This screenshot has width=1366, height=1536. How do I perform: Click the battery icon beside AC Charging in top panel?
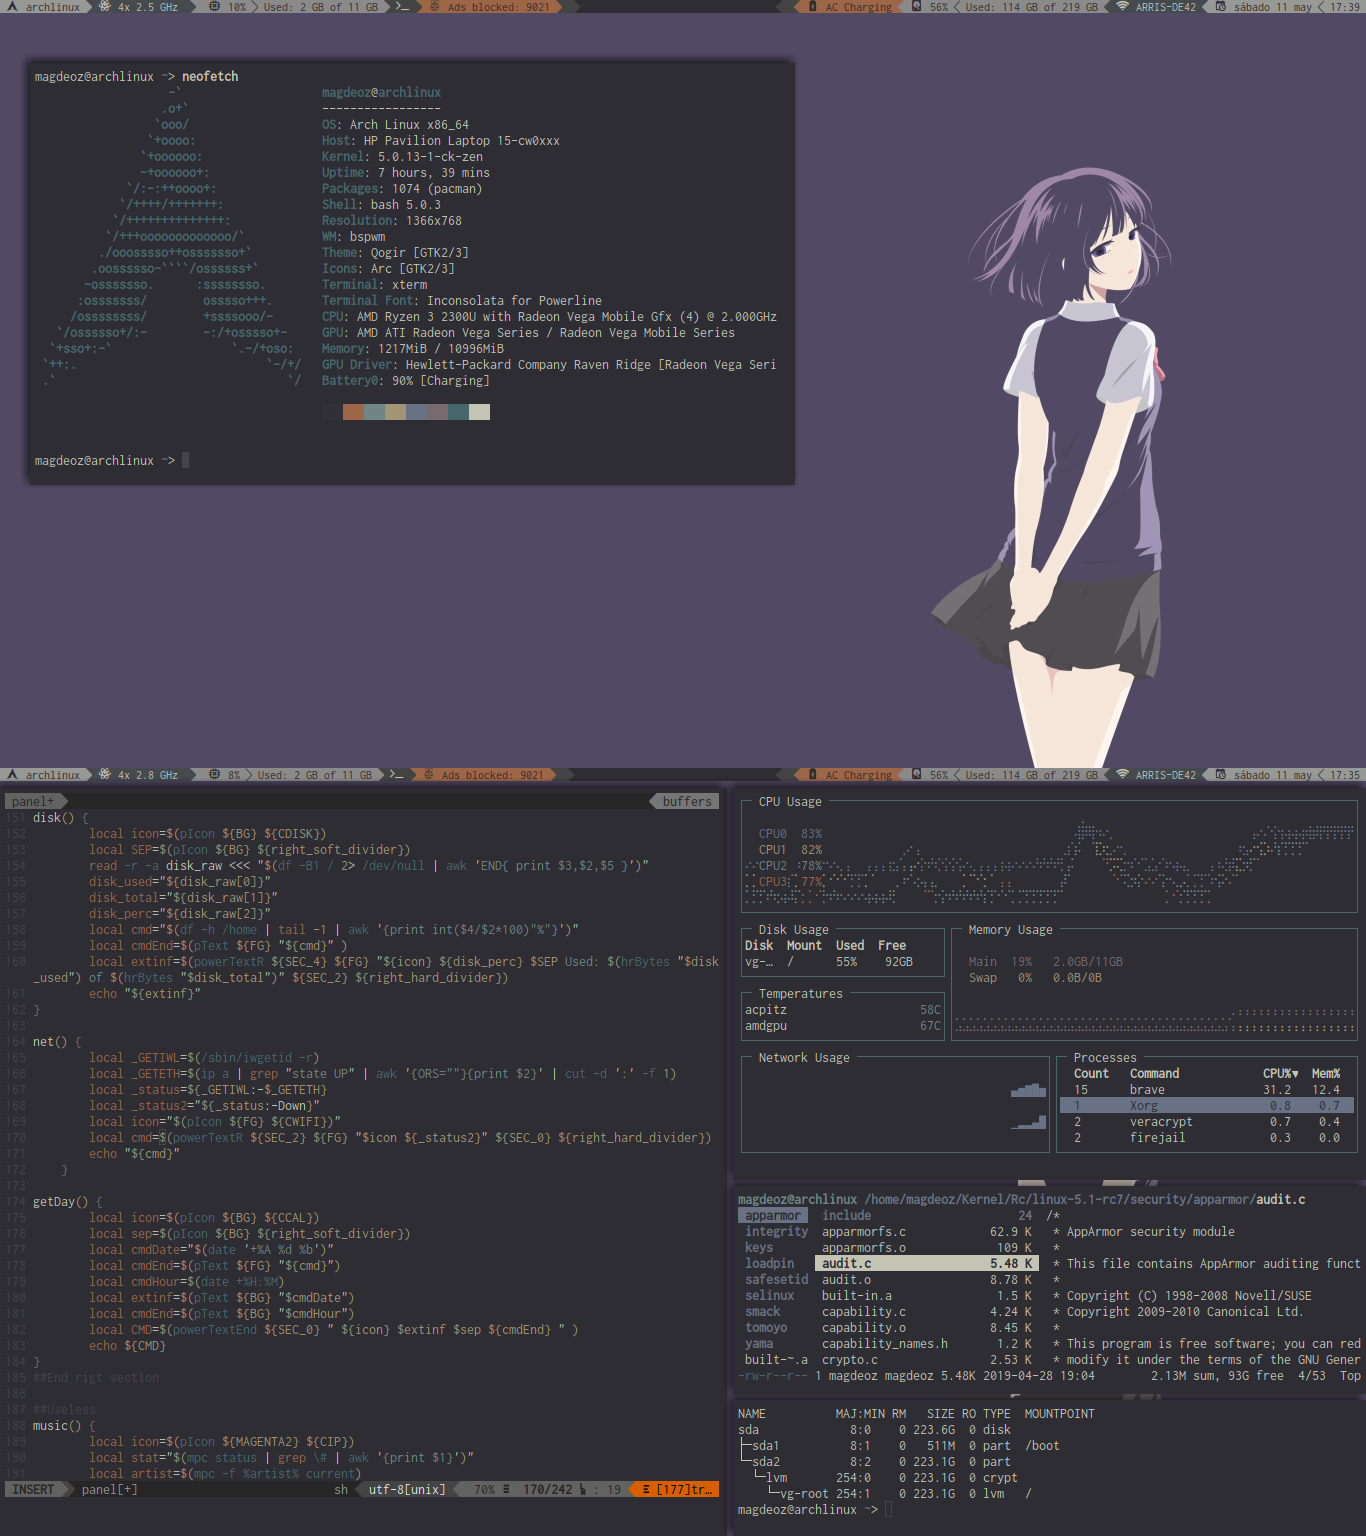click(x=813, y=7)
